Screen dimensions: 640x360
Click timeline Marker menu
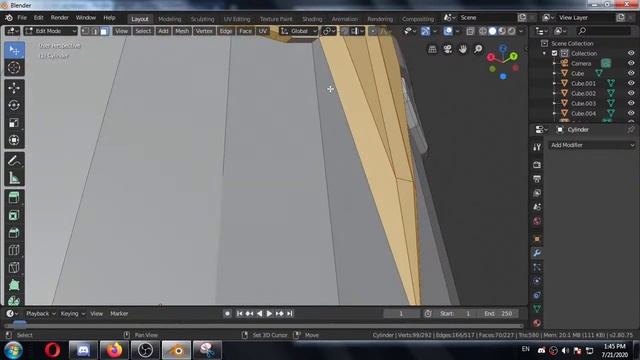tap(119, 313)
